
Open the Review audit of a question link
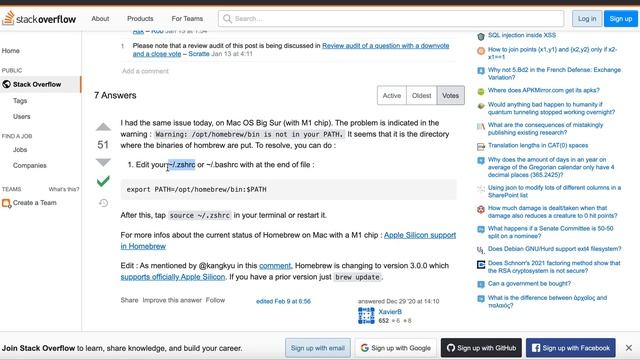point(291,50)
